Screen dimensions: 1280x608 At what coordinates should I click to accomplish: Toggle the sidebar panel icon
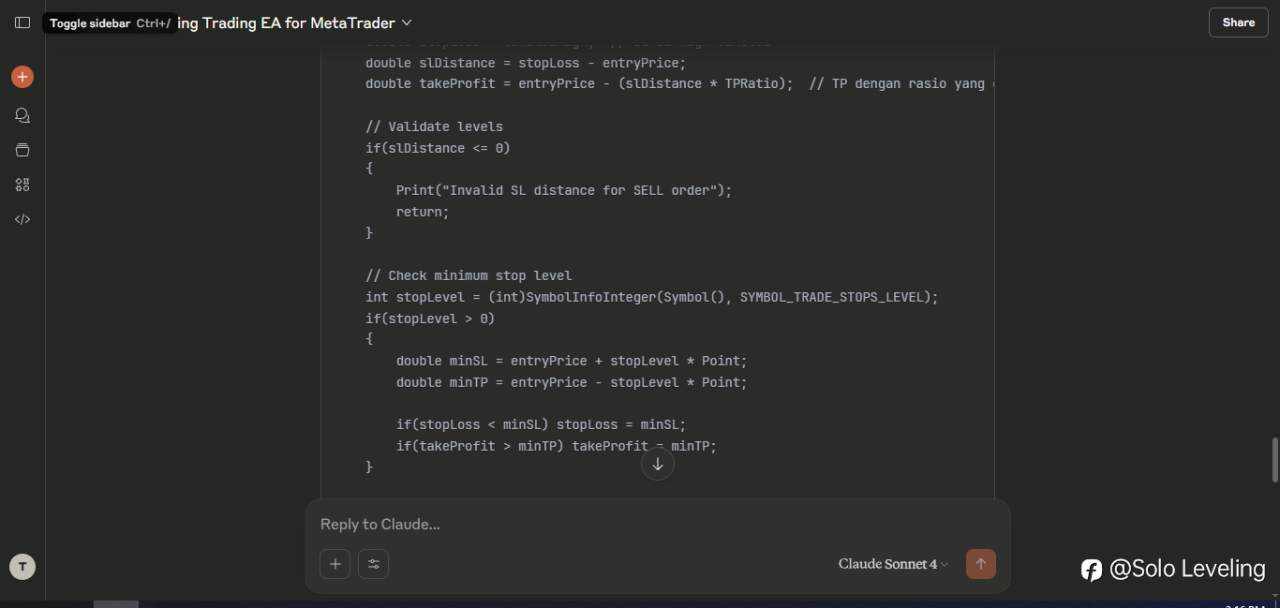(x=22, y=22)
